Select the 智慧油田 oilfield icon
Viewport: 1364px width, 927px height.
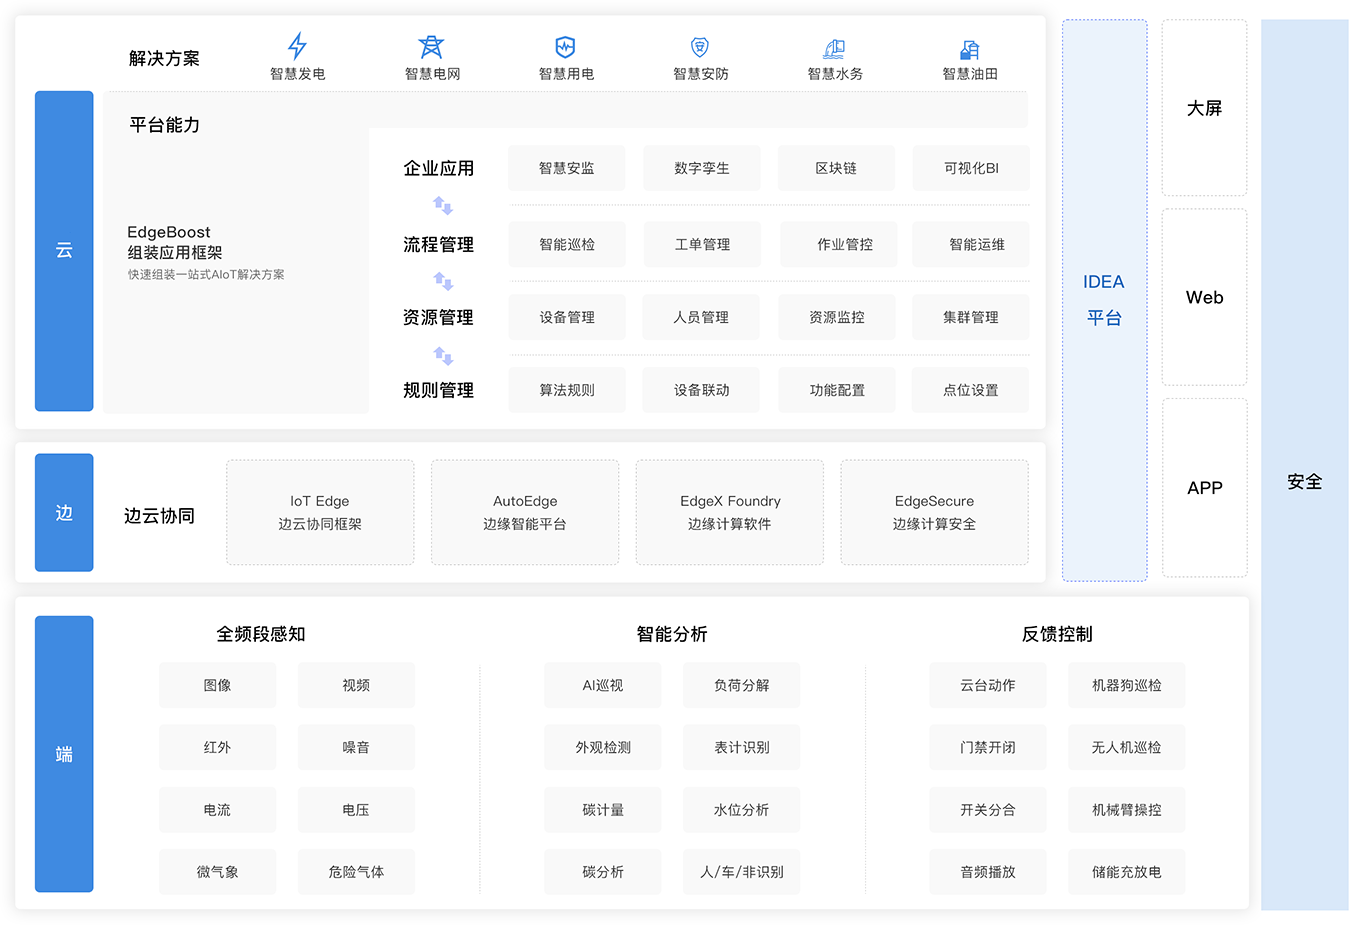coord(969,48)
